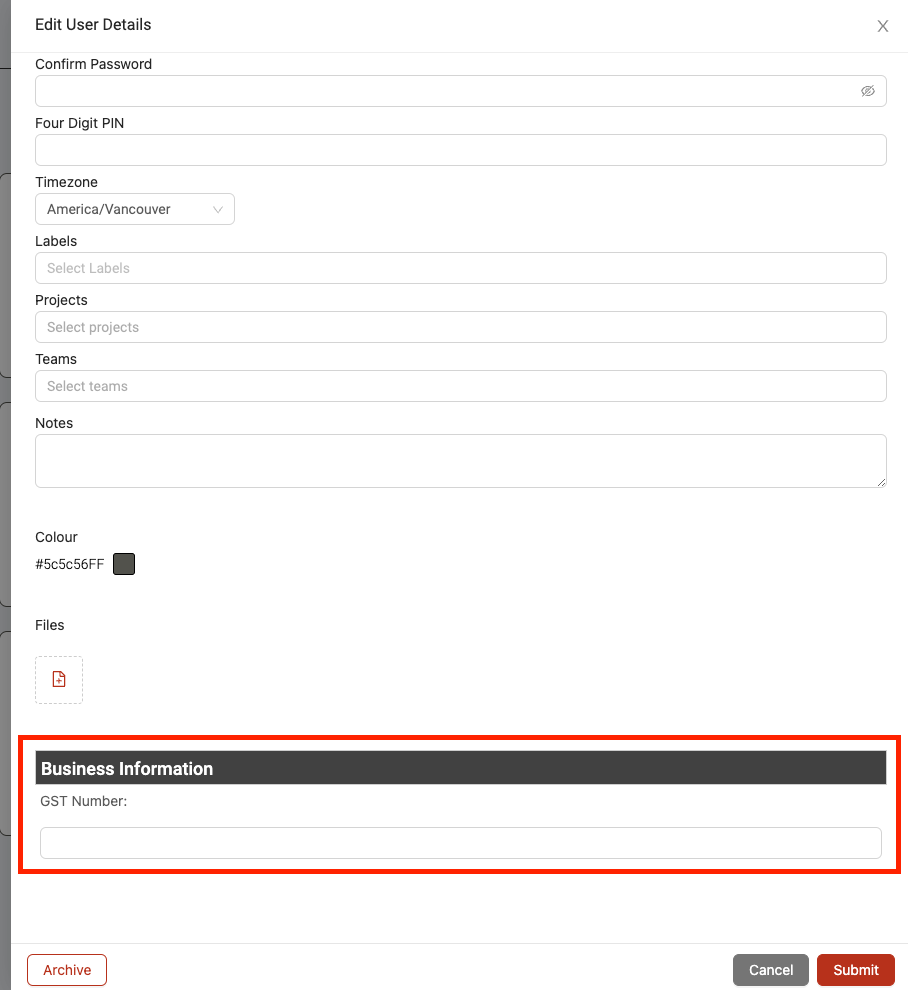Click the Notes resize handle corner

[881, 482]
